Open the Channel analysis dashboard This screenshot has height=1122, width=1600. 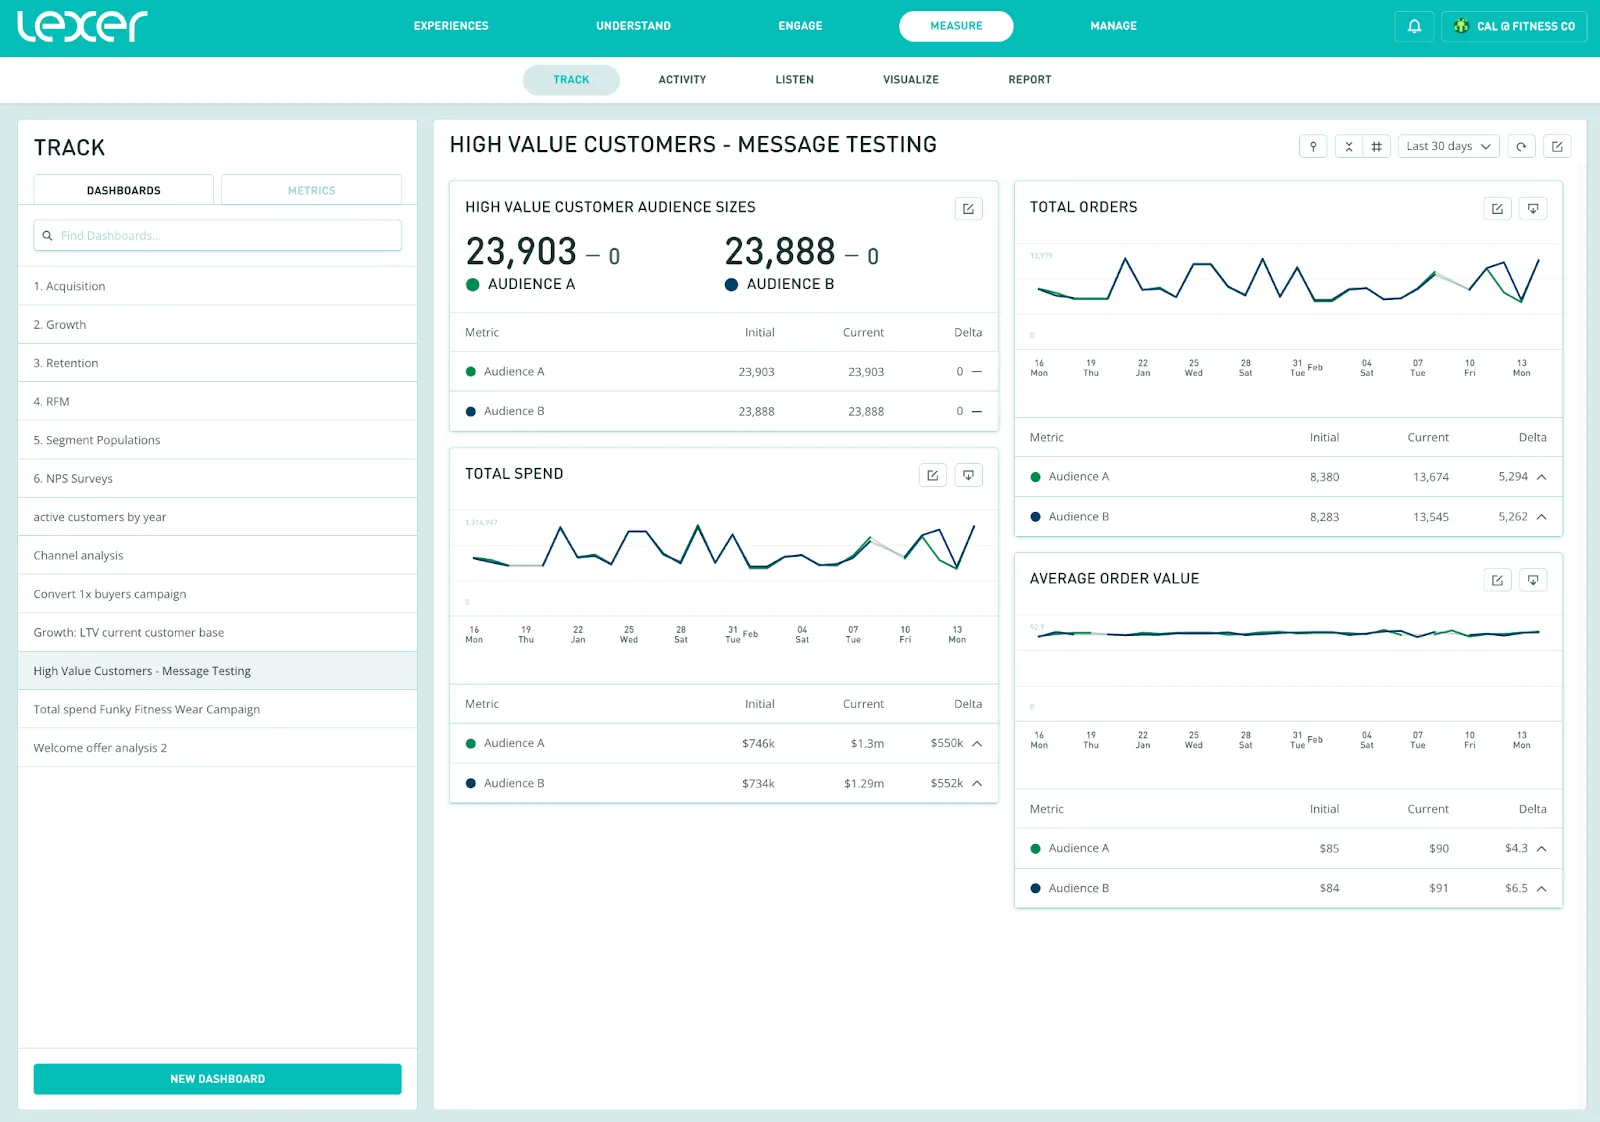tap(217, 556)
